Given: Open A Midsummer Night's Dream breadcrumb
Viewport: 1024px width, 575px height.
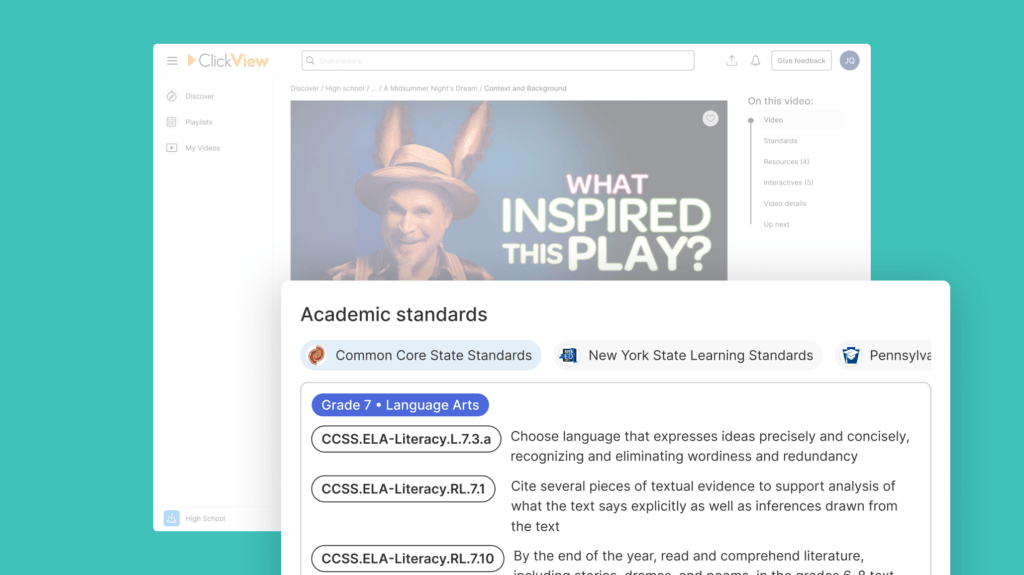Looking at the screenshot, I should [x=430, y=88].
